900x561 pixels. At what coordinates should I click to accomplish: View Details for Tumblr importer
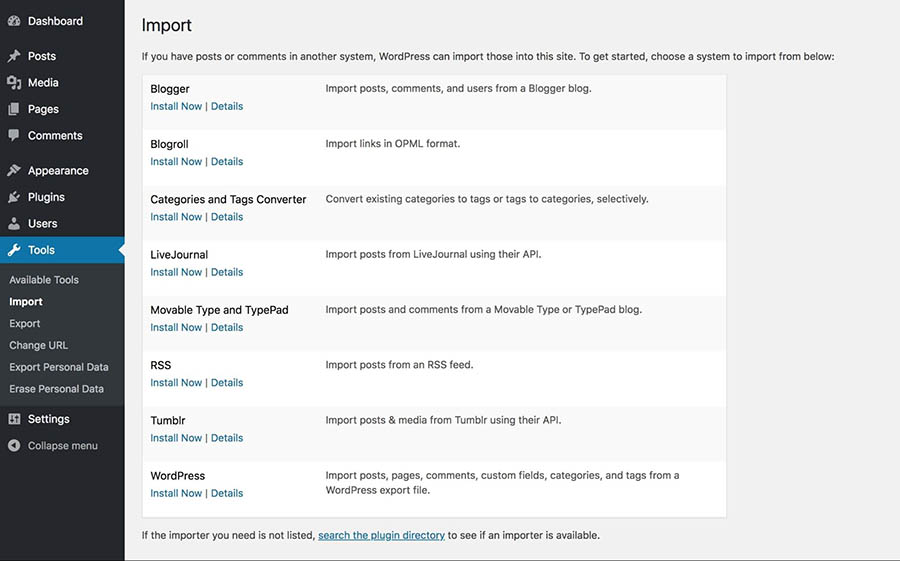click(x=227, y=438)
